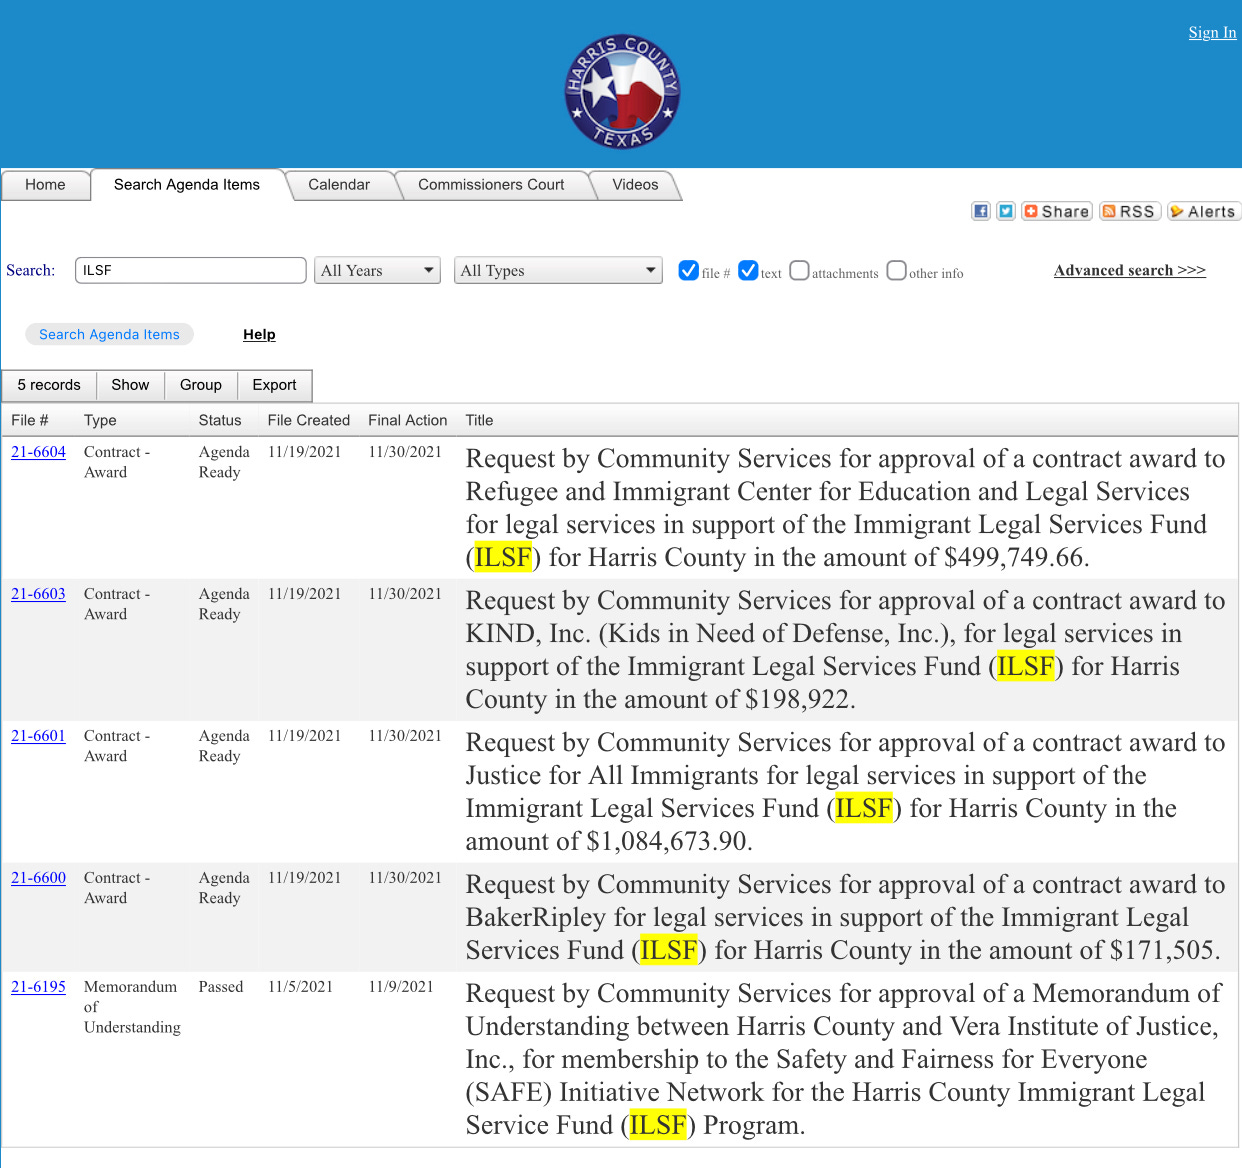The width and height of the screenshot is (1242, 1168).
Task: Switch to the Calendar tab
Action: tap(339, 185)
